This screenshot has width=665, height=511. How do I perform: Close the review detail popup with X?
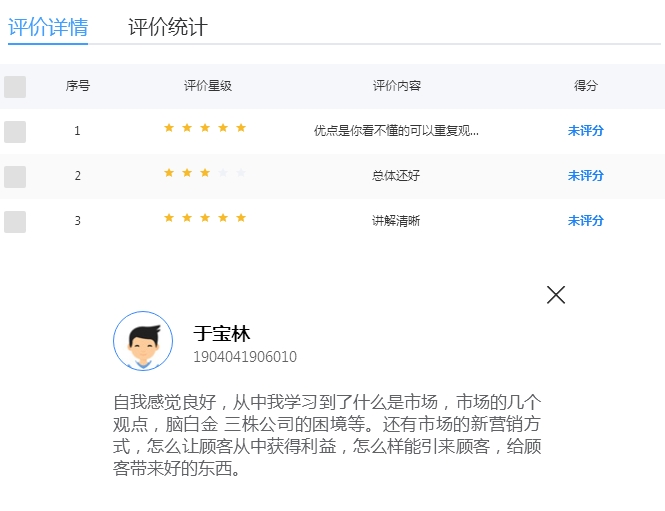coord(556,295)
